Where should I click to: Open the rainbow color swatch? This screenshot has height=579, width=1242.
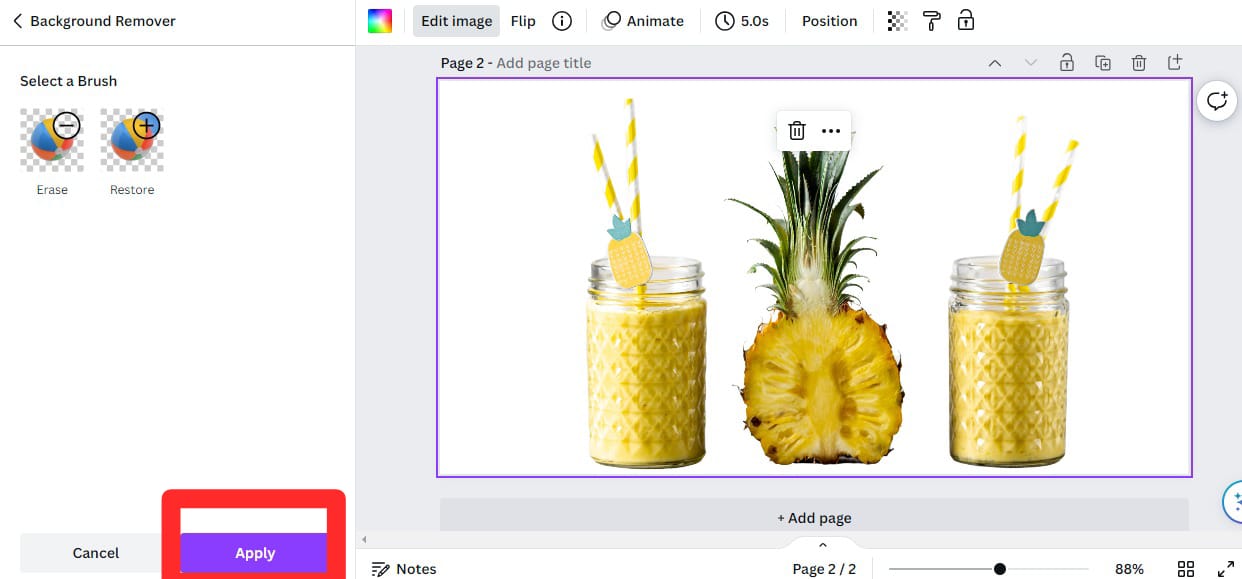(x=379, y=20)
